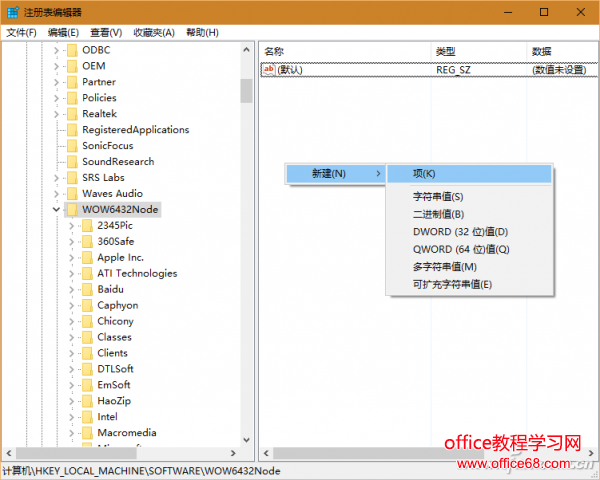Click the SonicFocus folder icon
Viewport: 600px width, 480px height.
(x=72, y=146)
